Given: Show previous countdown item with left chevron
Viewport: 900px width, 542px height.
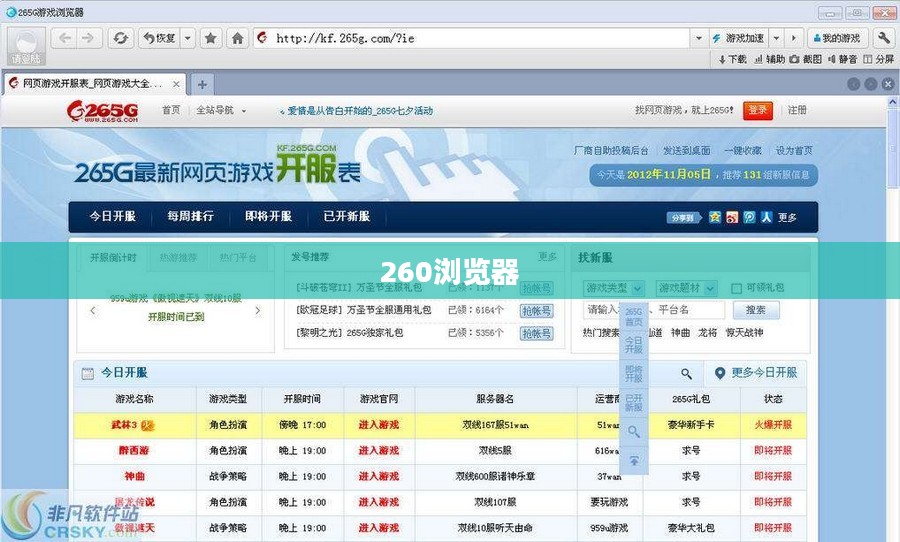Looking at the screenshot, I should pyautogui.click(x=93, y=311).
